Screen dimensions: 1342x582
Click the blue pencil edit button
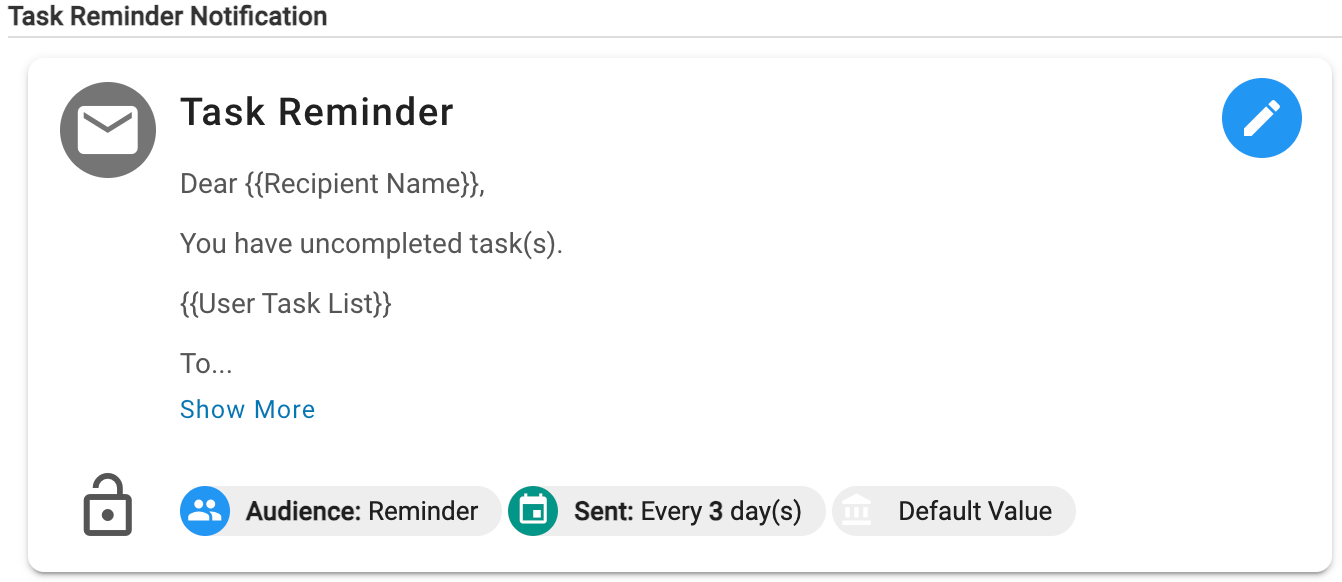tap(1261, 119)
